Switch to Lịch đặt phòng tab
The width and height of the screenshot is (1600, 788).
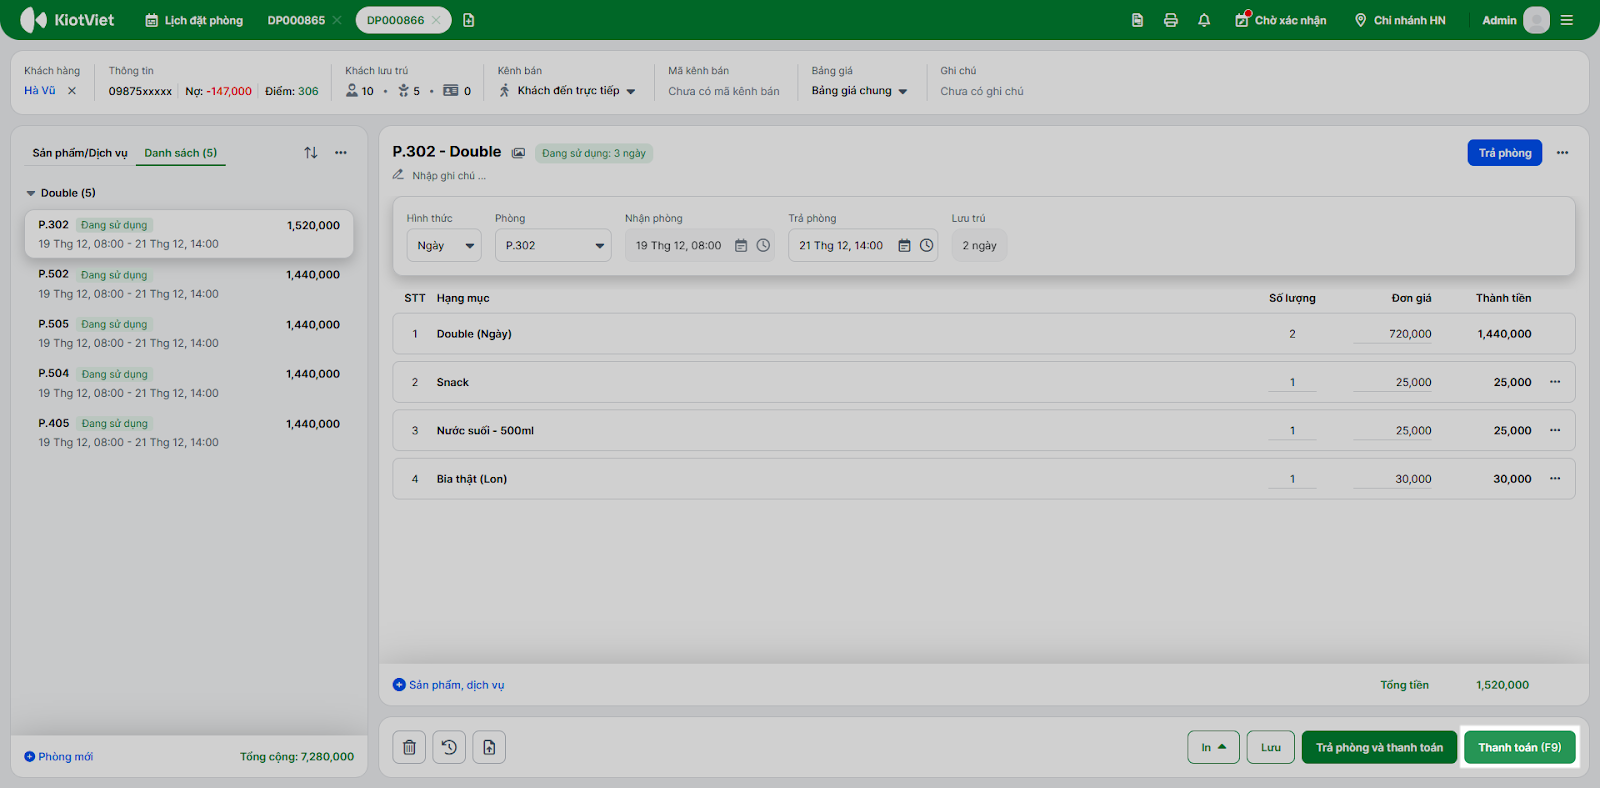click(x=194, y=20)
